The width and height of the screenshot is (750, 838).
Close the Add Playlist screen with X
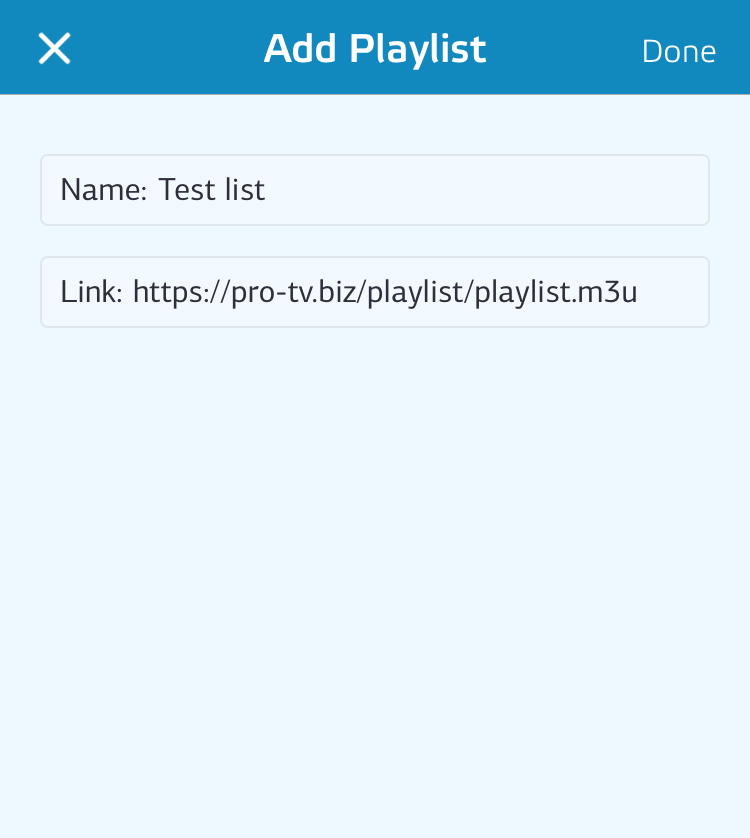point(54,48)
